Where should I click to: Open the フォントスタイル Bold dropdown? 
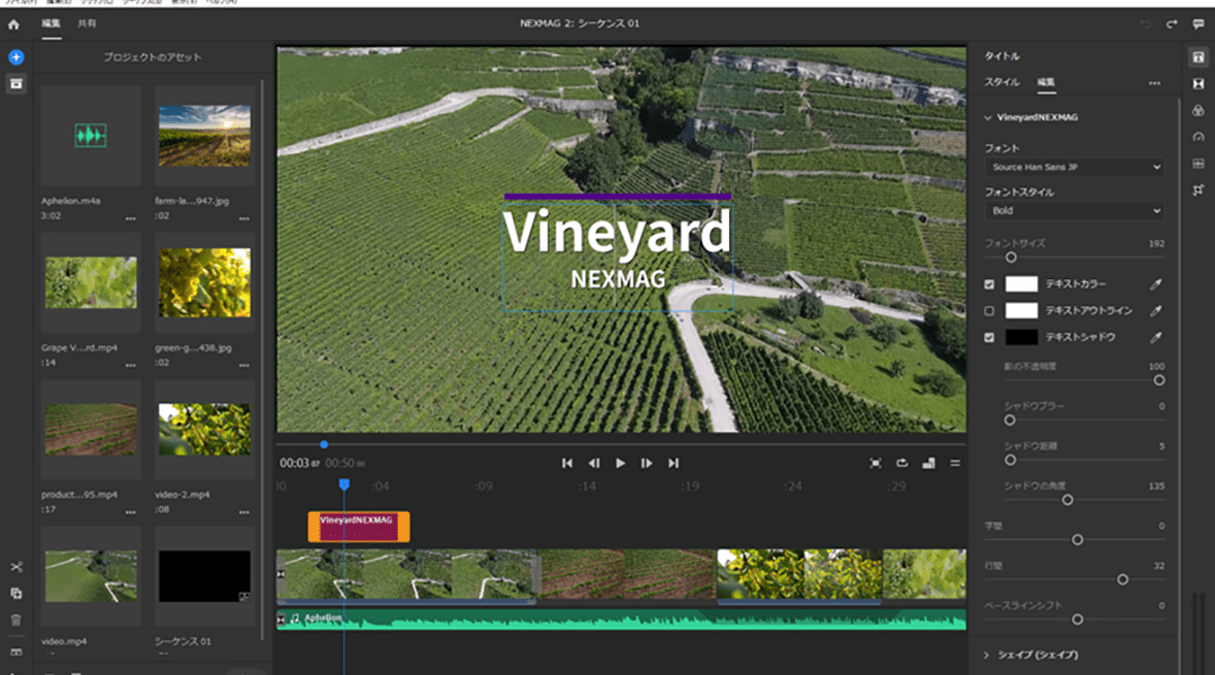[x=1074, y=211]
